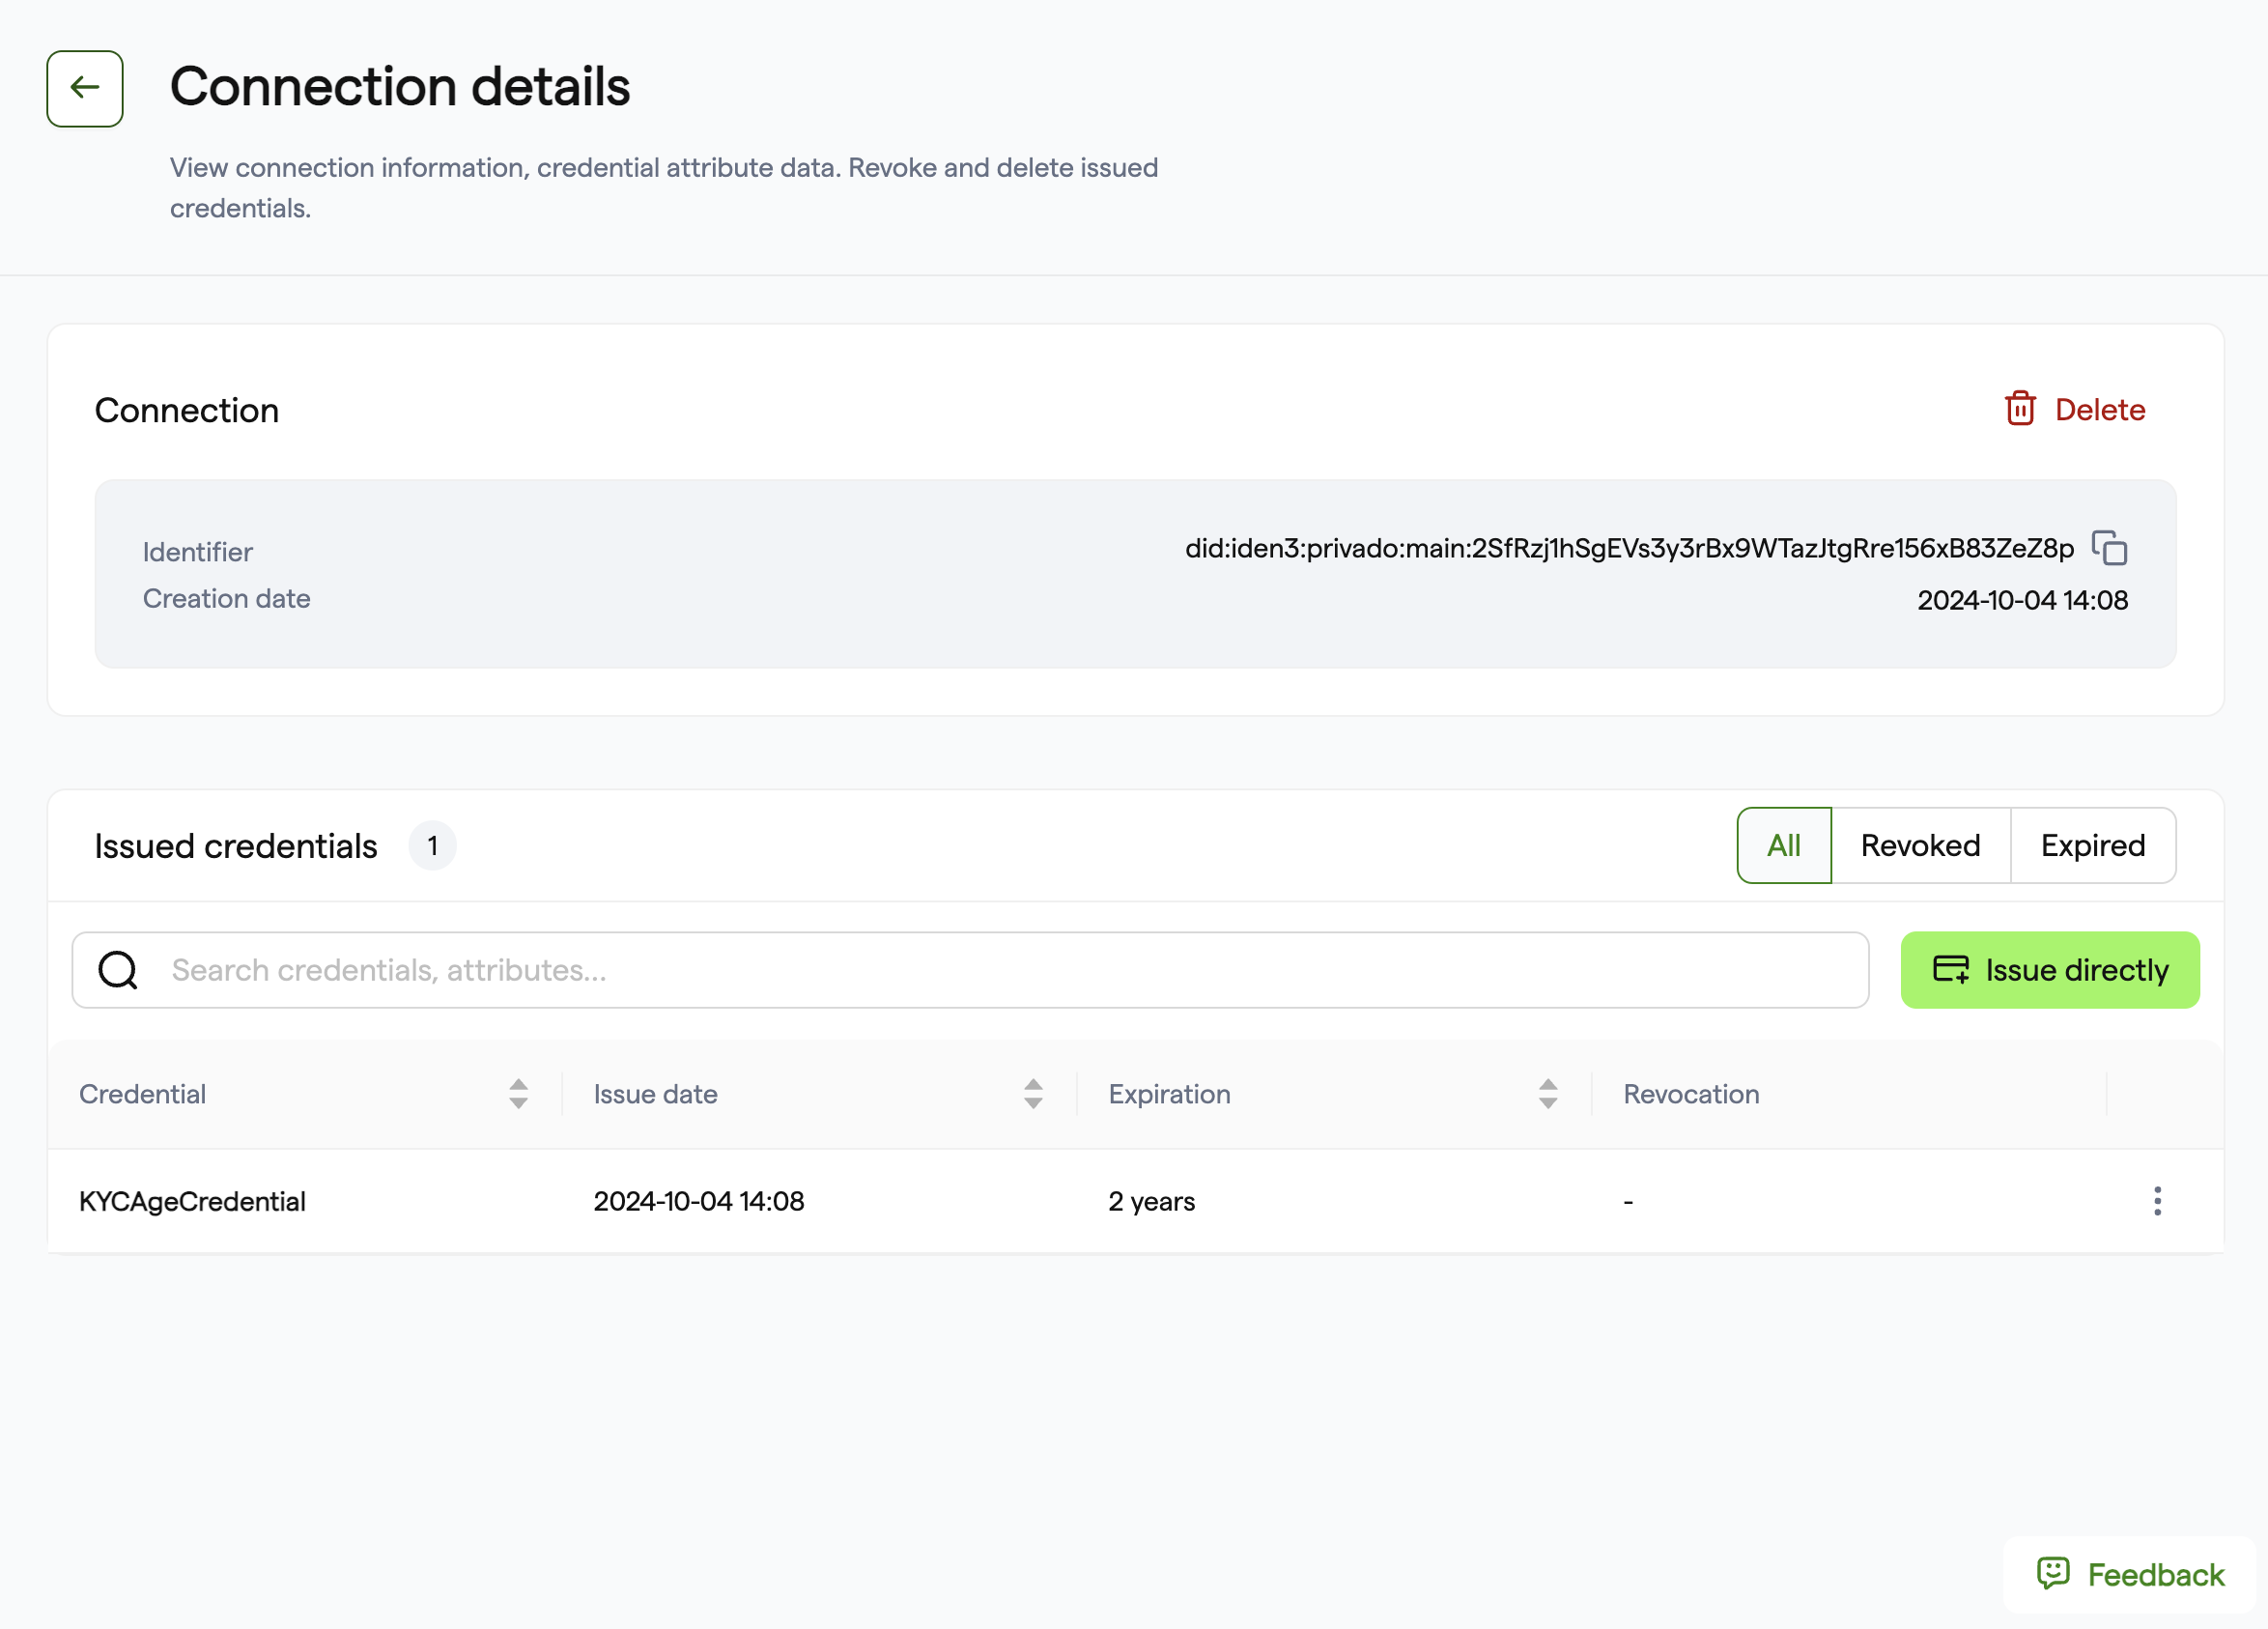This screenshot has width=2268, height=1629.
Task: Switch to Revoked credentials filter
Action: click(1920, 846)
